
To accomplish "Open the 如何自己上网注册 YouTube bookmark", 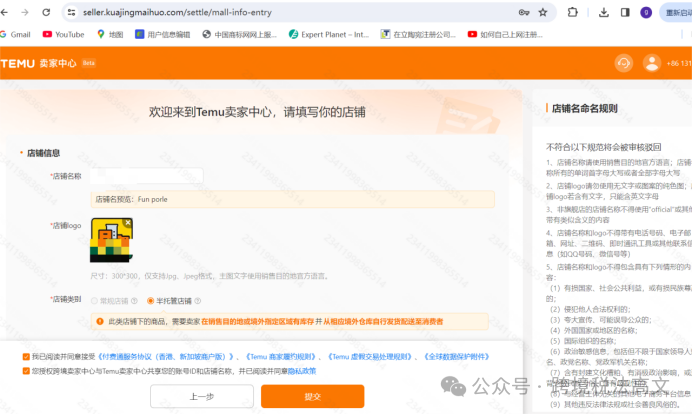I will [505, 34].
